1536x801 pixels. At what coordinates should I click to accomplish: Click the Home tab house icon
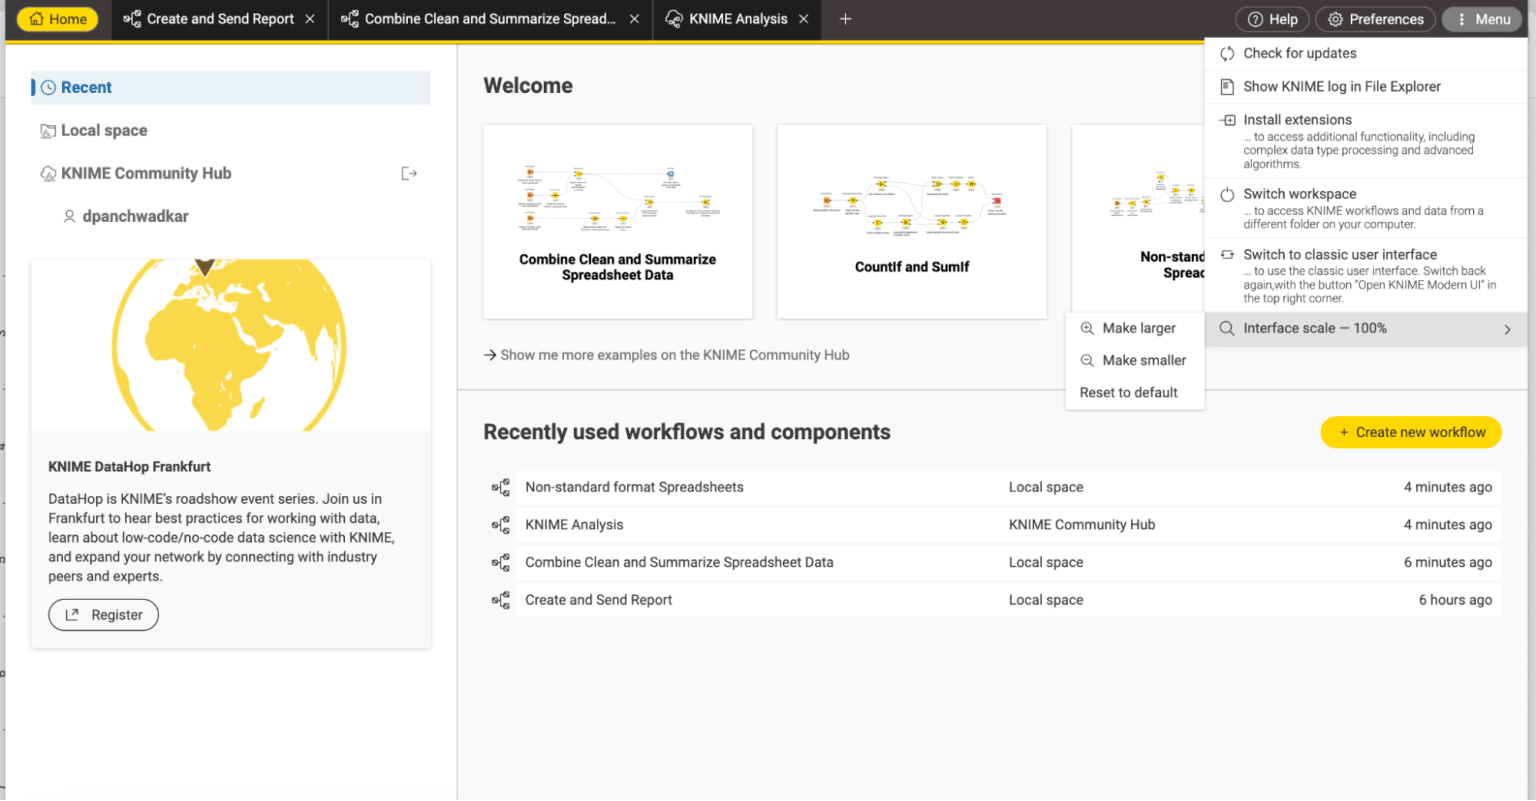point(36,19)
